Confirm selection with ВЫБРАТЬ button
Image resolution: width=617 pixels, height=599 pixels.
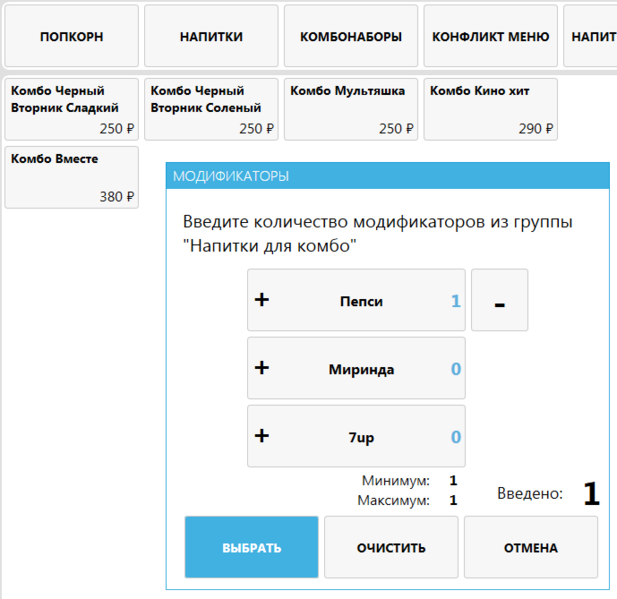click(x=251, y=547)
